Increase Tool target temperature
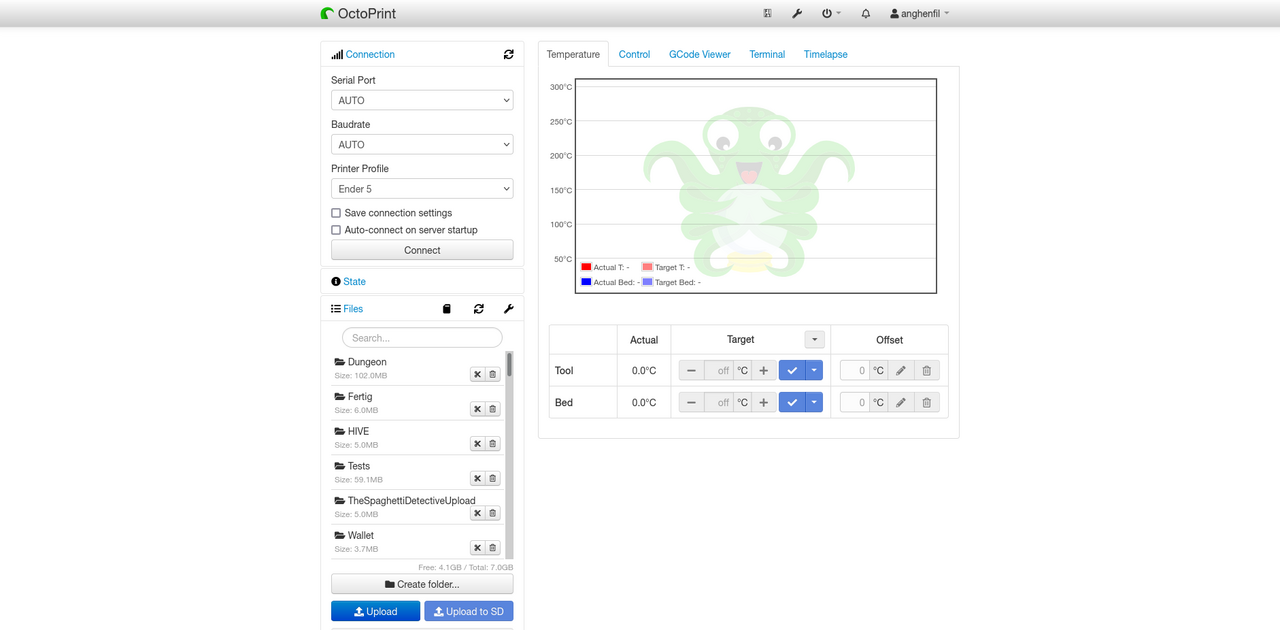1280x630 pixels. coord(764,371)
